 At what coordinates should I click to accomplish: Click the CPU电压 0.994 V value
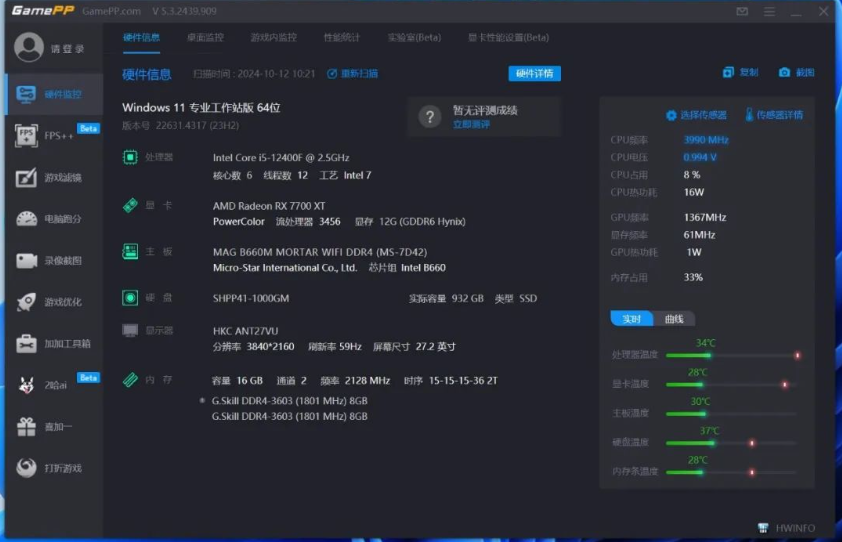[x=700, y=157]
